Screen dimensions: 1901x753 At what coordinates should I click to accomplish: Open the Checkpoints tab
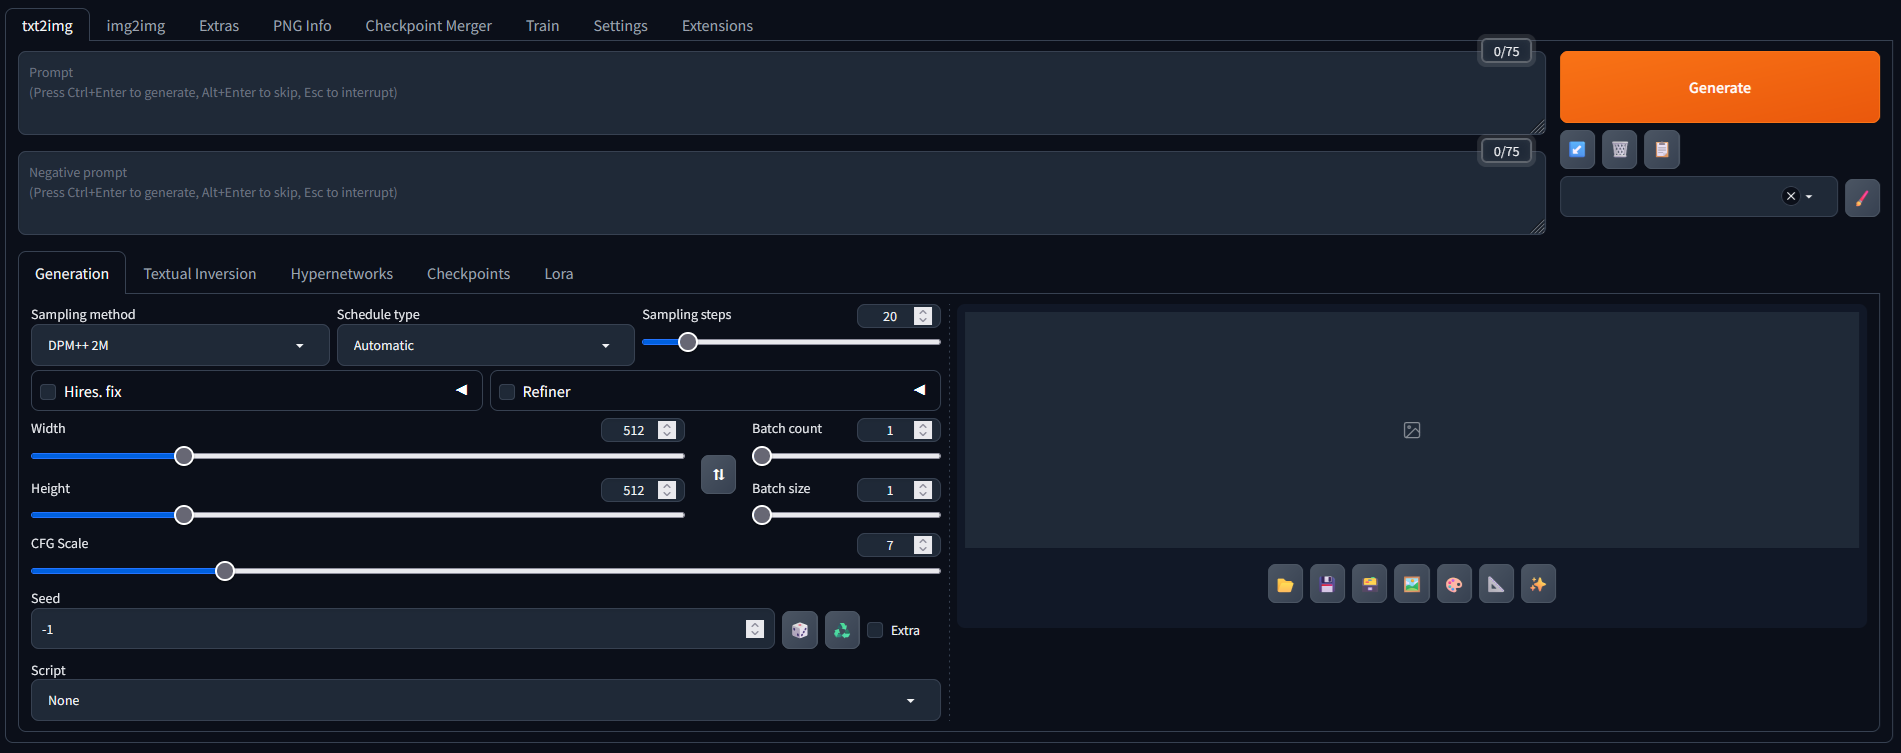point(468,273)
